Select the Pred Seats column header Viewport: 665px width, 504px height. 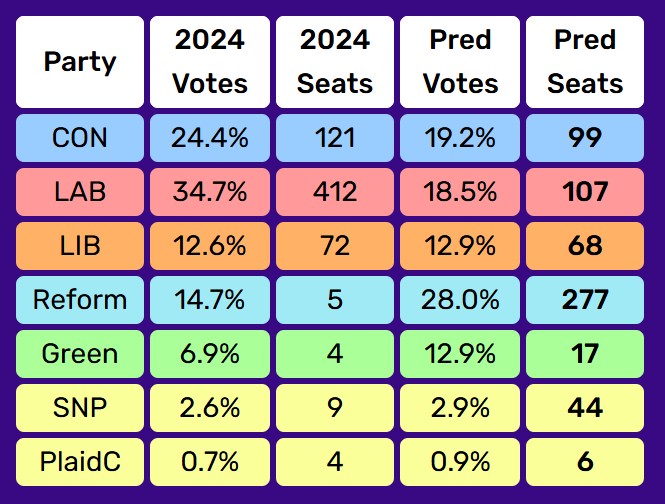tap(585, 62)
